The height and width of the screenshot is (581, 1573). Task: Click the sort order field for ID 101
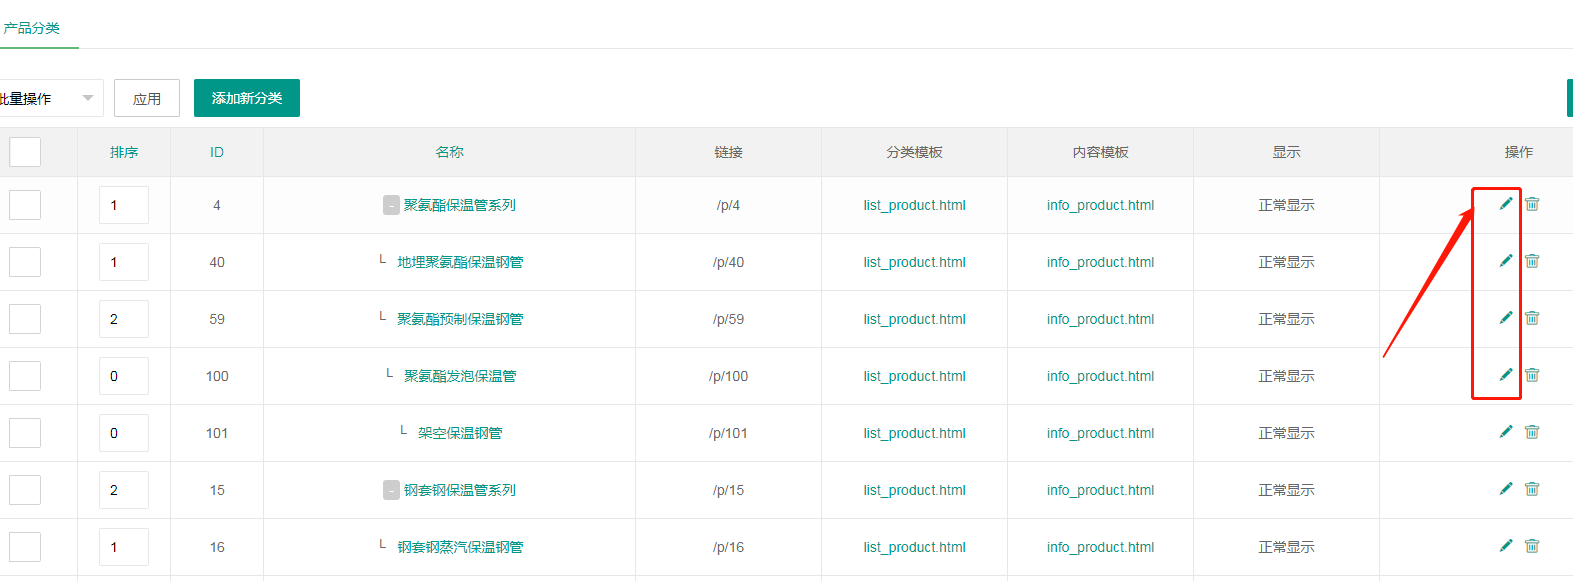(124, 433)
